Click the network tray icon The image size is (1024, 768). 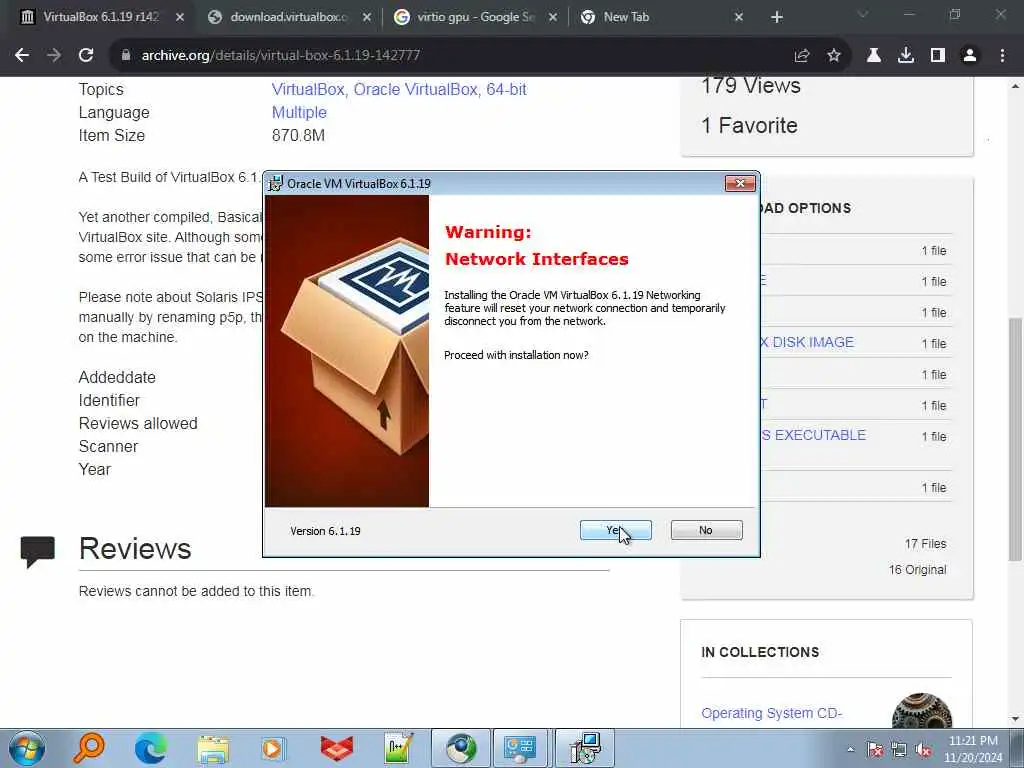point(899,750)
